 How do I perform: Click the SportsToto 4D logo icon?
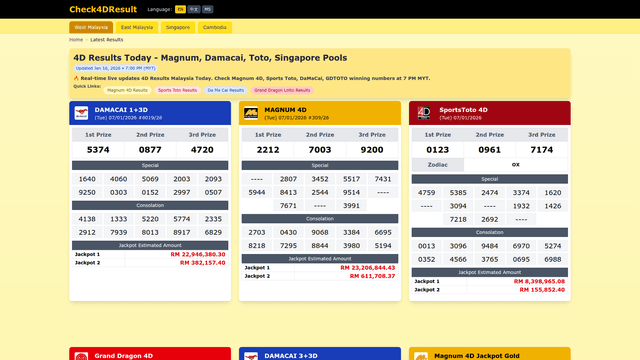point(424,113)
